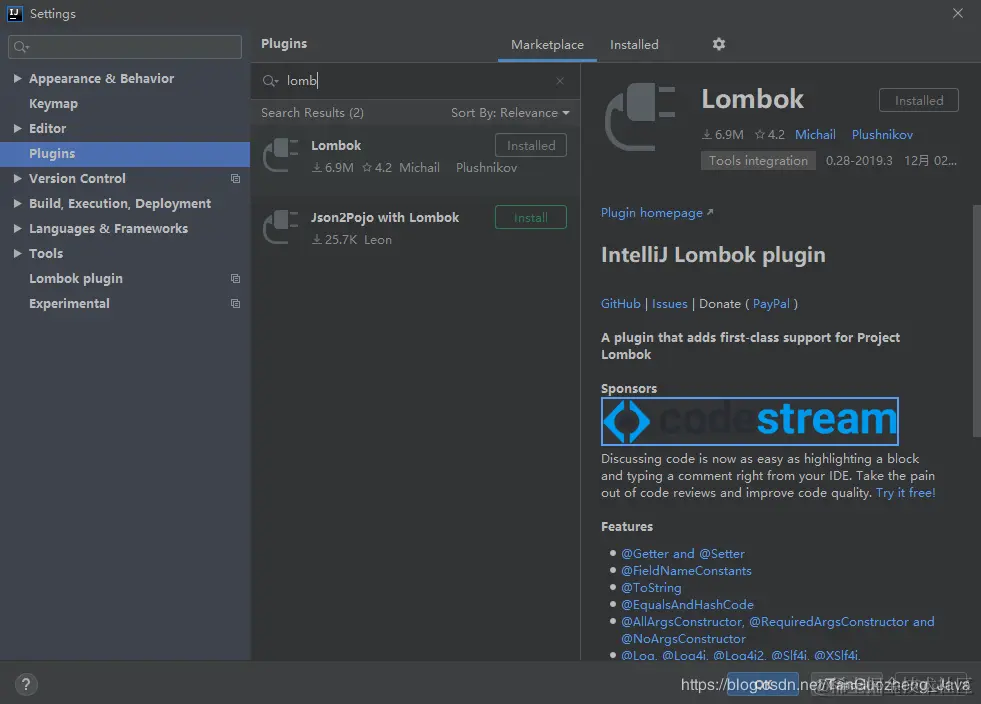The width and height of the screenshot is (981, 704).
Task: Click the help question mark button
Action: 26,684
